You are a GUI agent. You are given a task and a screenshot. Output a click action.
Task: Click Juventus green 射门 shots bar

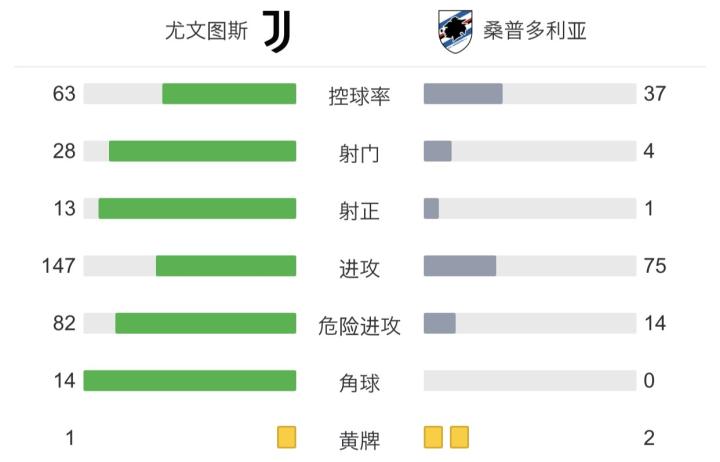click(x=202, y=151)
